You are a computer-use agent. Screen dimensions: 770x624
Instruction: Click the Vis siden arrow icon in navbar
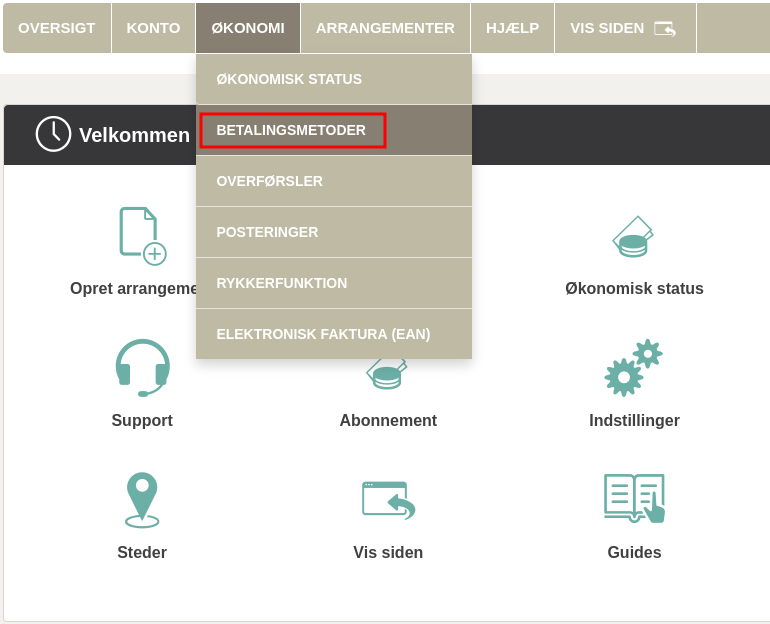point(665,28)
